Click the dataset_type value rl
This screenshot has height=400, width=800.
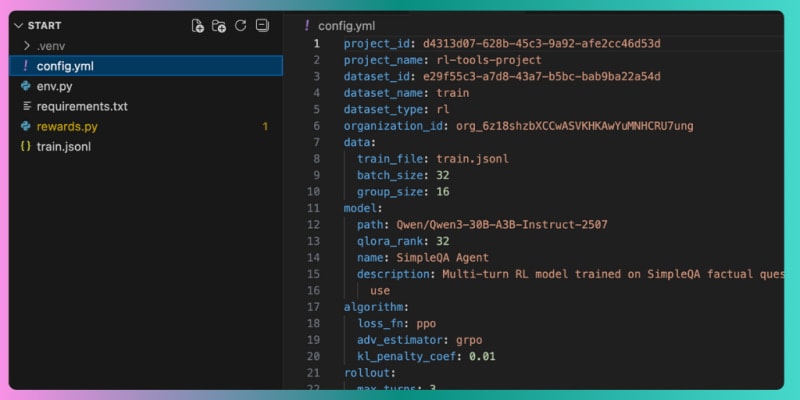click(443, 110)
